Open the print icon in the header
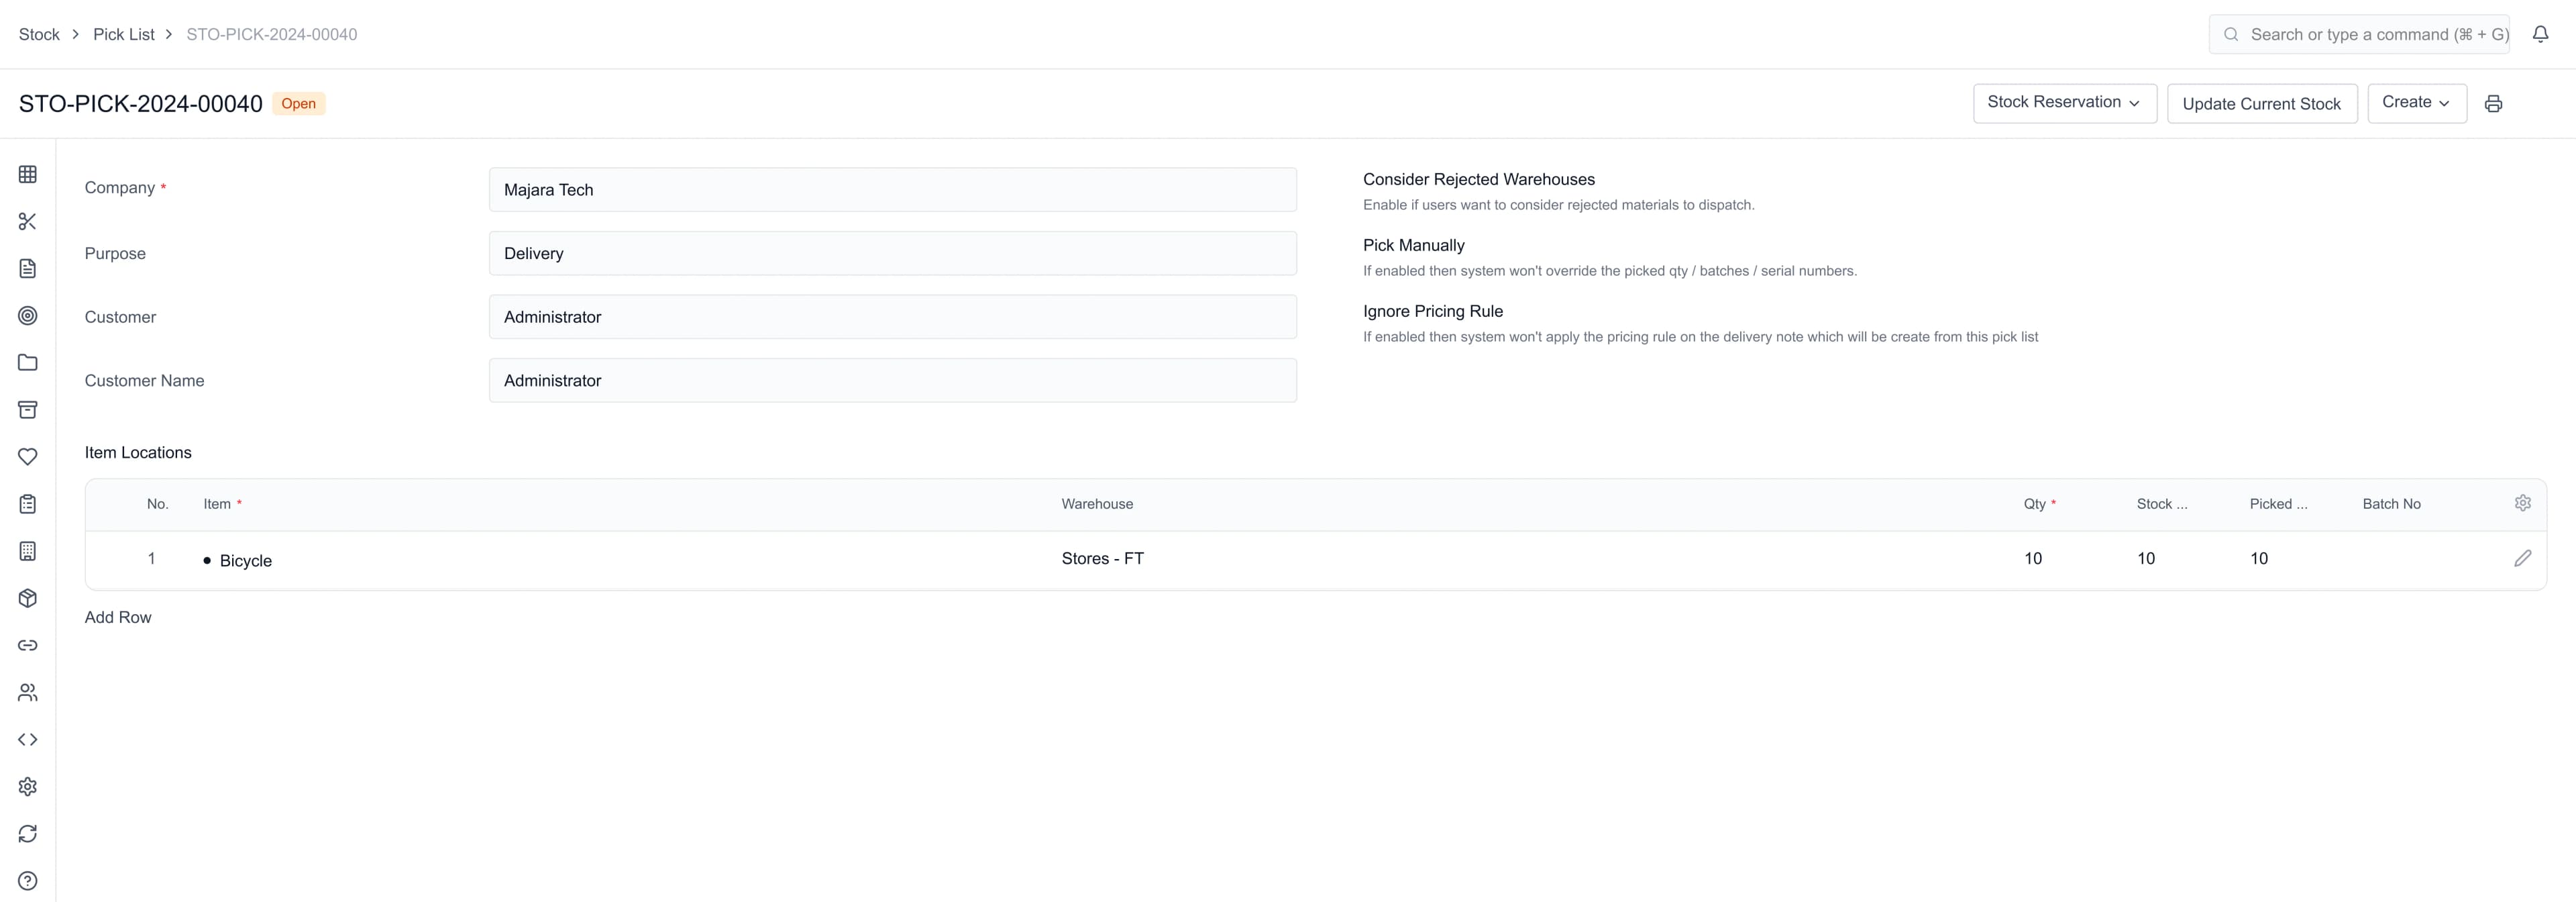Image resolution: width=2576 pixels, height=902 pixels. (x=2493, y=103)
